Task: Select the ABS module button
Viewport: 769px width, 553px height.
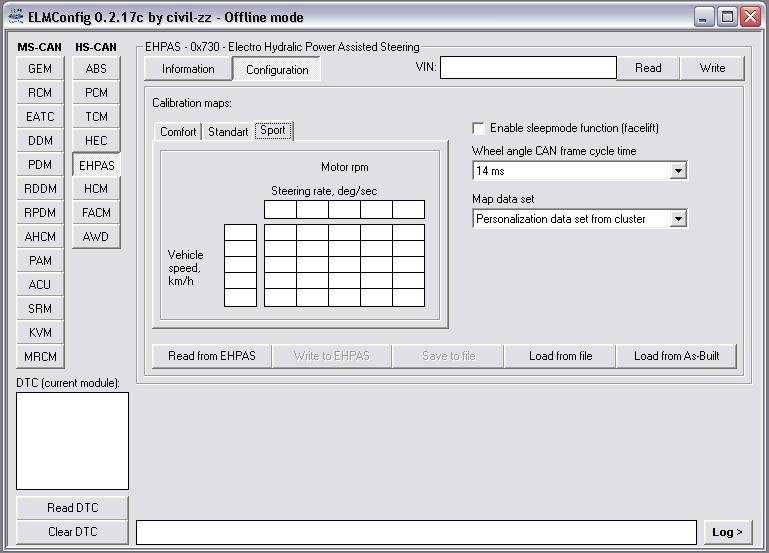Action: 96,69
